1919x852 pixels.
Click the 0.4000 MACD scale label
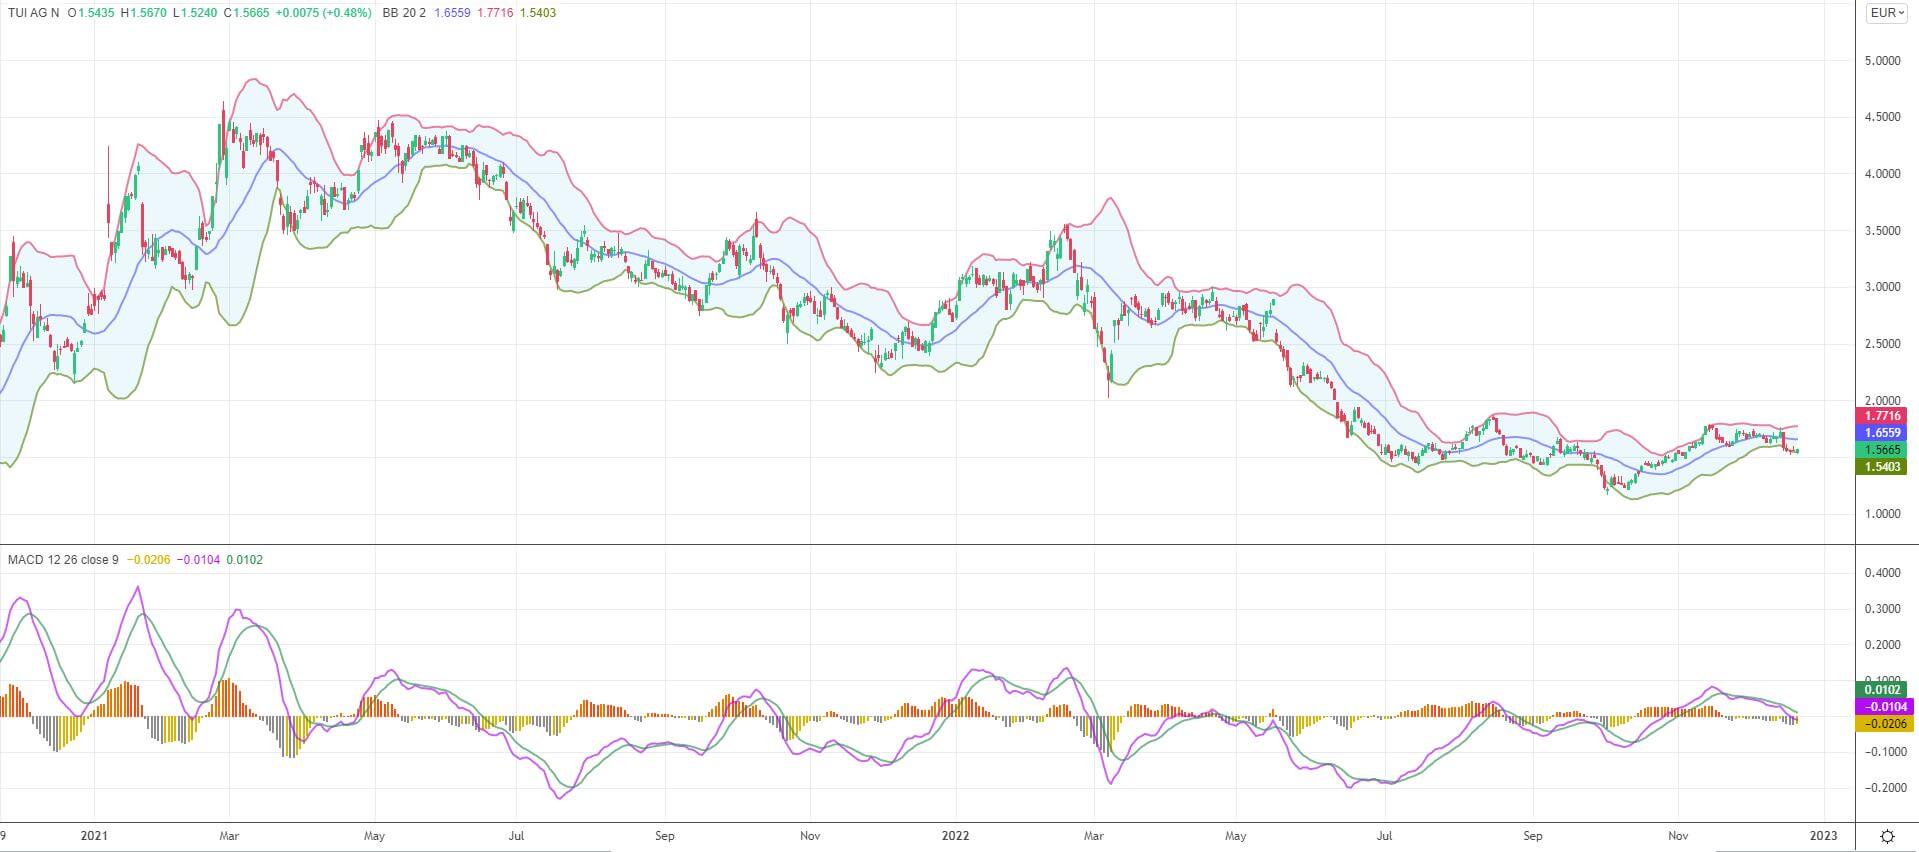(1881, 574)
